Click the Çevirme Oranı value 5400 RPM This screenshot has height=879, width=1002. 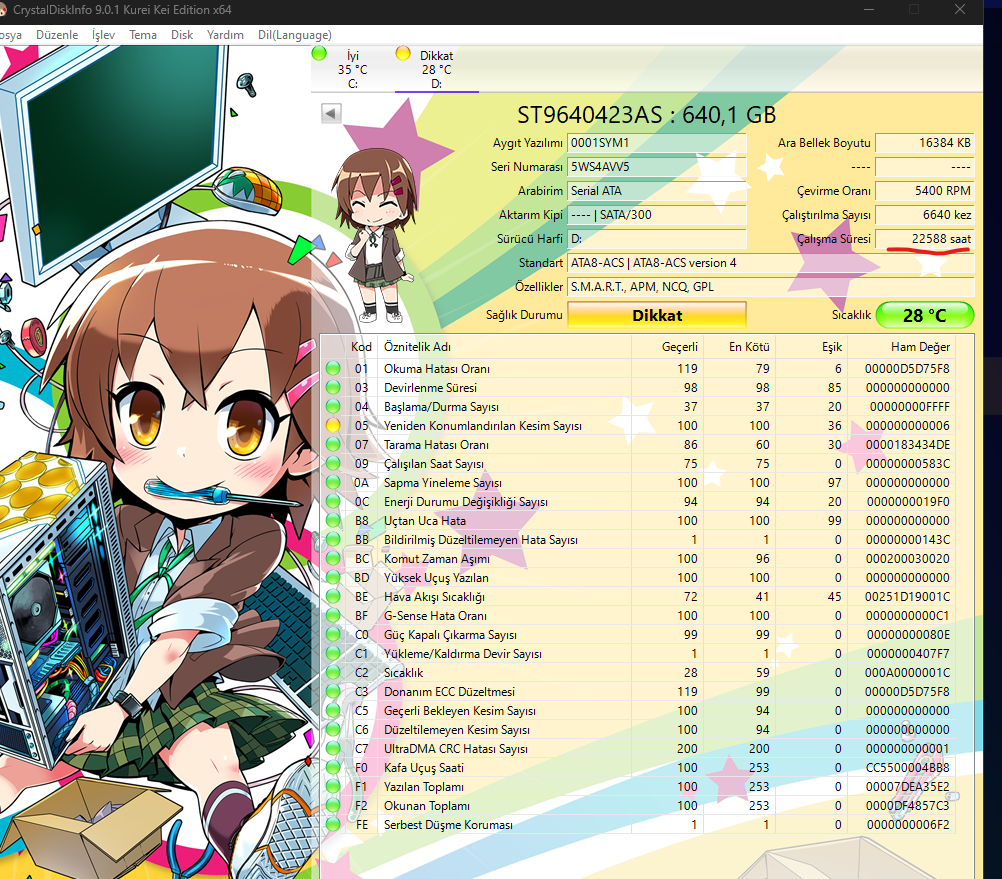tap(925, 191)
